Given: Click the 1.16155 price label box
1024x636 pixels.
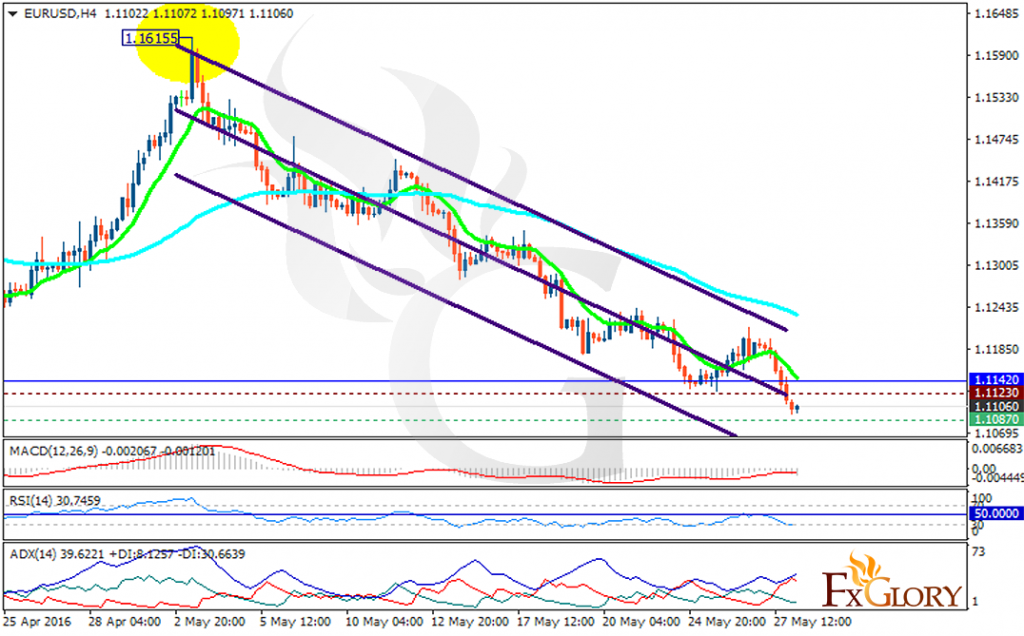Looking at the screenshot, I should coord(150,39).
